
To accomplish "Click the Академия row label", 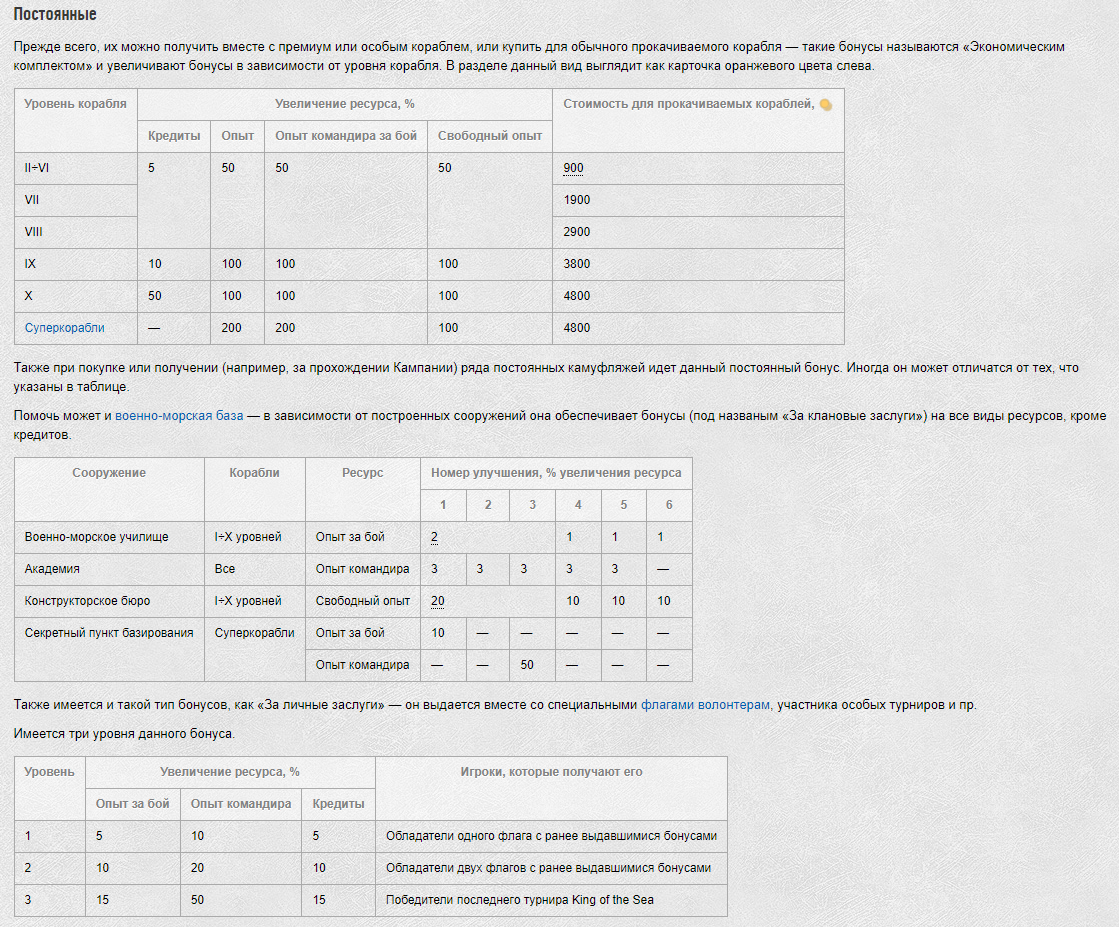I will coord(52,569).
